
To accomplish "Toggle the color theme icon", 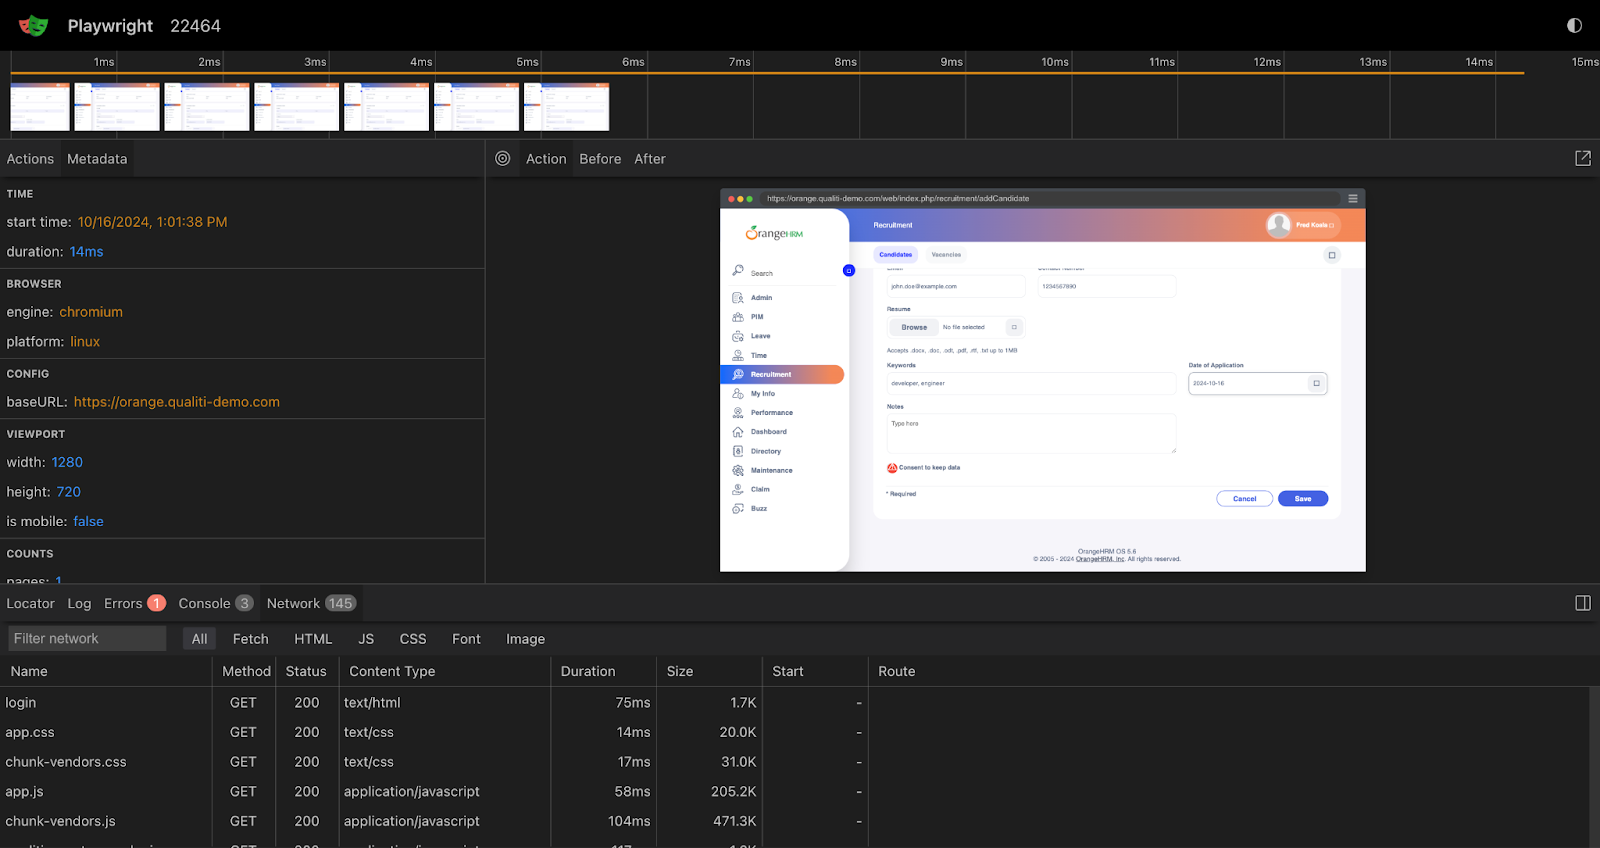I will (x=1575, y=25).
